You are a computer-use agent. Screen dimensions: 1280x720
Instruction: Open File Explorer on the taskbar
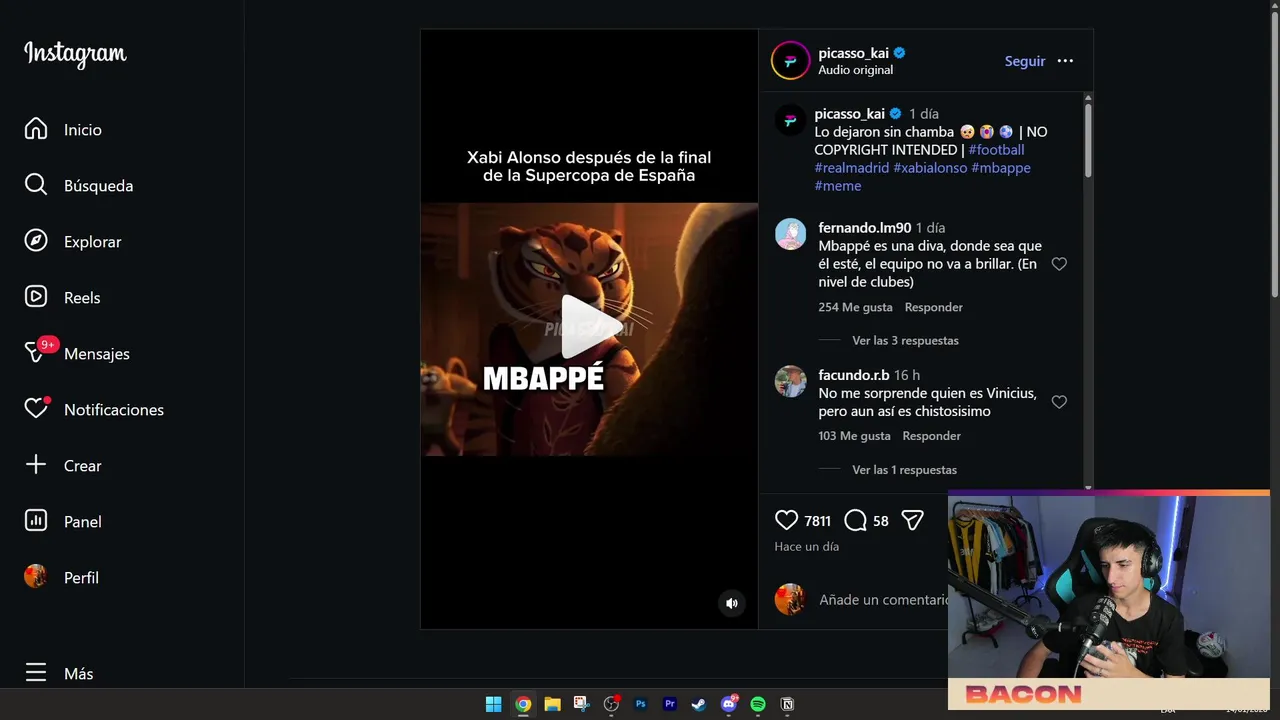[552, 704]
